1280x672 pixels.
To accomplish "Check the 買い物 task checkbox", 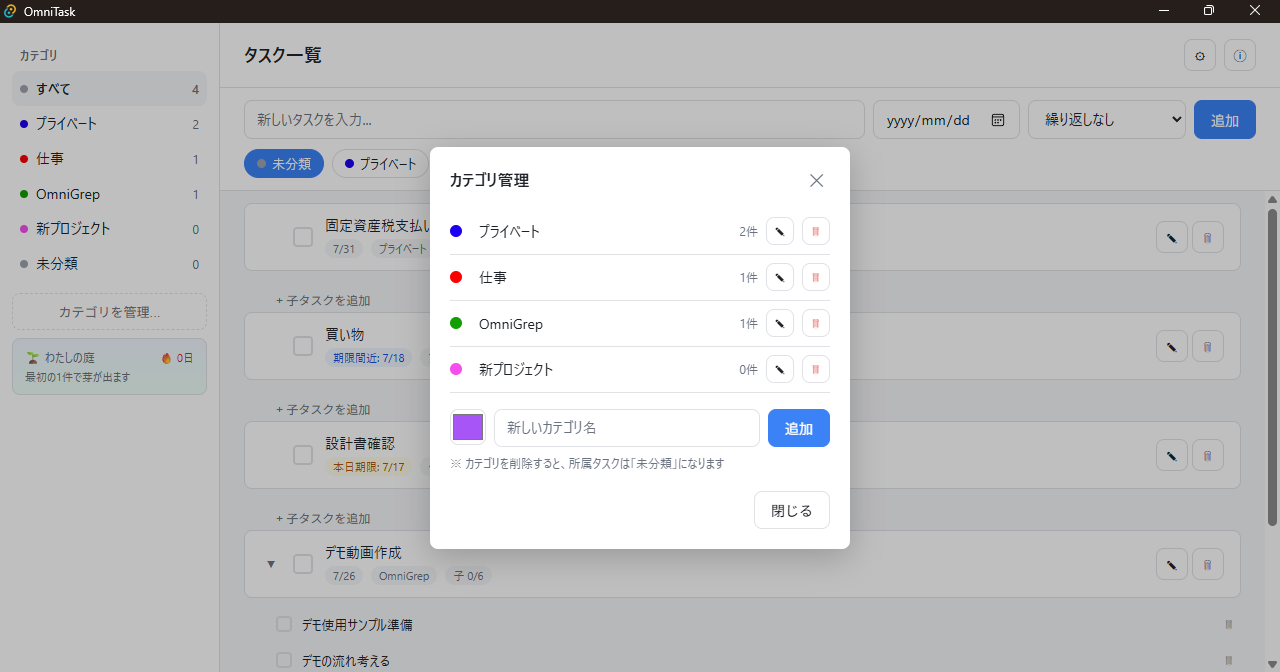I will point(303,346).
